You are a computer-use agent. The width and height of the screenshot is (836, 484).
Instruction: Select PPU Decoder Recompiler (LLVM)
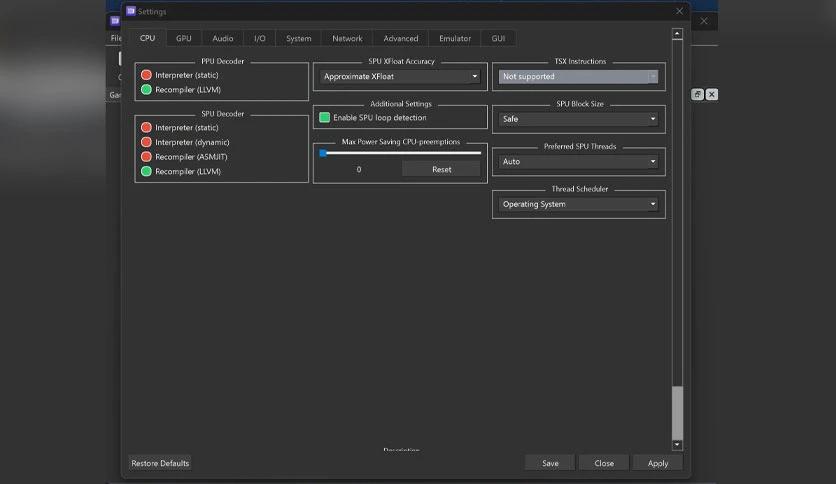coord(181,90)
